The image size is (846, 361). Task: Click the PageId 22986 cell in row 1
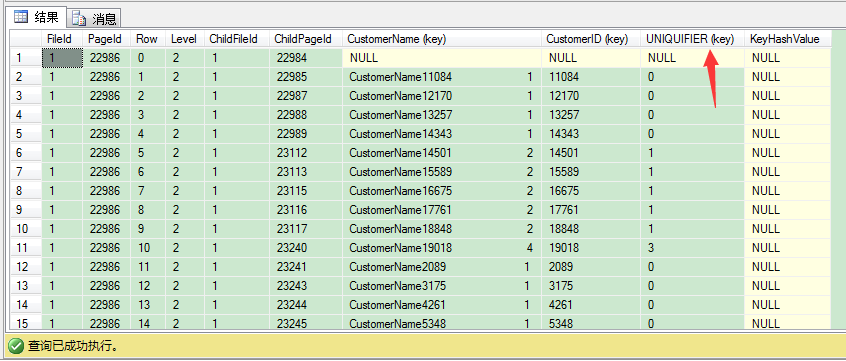click(x=106, y=58)
